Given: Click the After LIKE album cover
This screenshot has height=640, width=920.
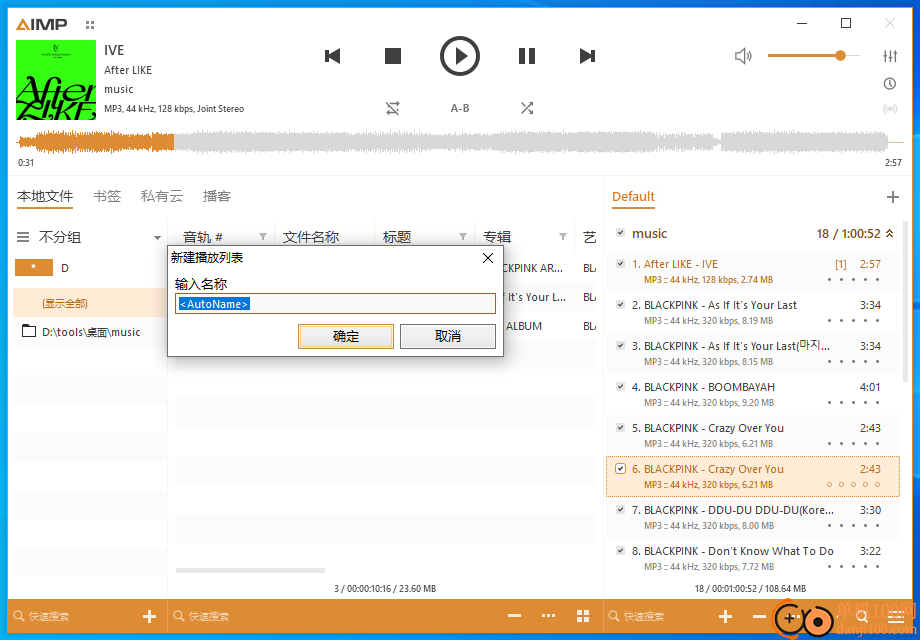Looking at the screenshot, I should click(56, 80).
